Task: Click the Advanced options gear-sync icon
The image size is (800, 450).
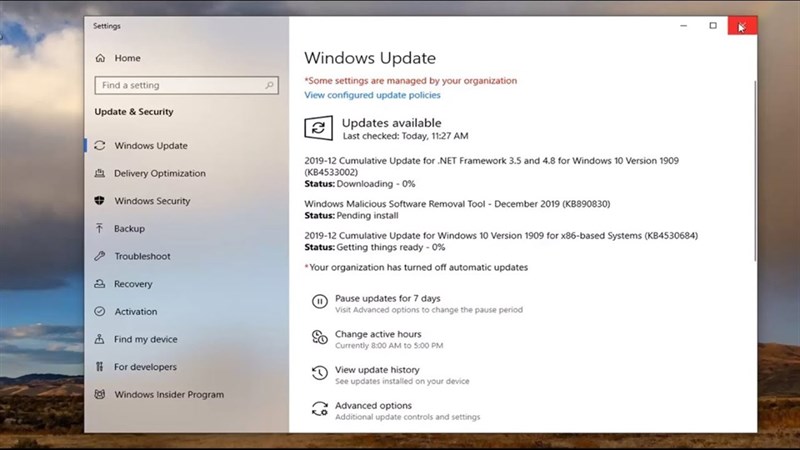Action: (319, 409)
